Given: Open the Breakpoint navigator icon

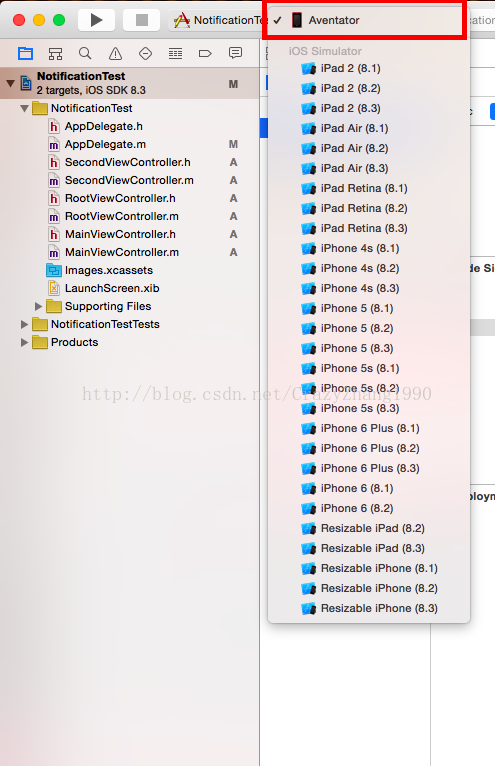Looking at the screenshot, I should point(205,53).
